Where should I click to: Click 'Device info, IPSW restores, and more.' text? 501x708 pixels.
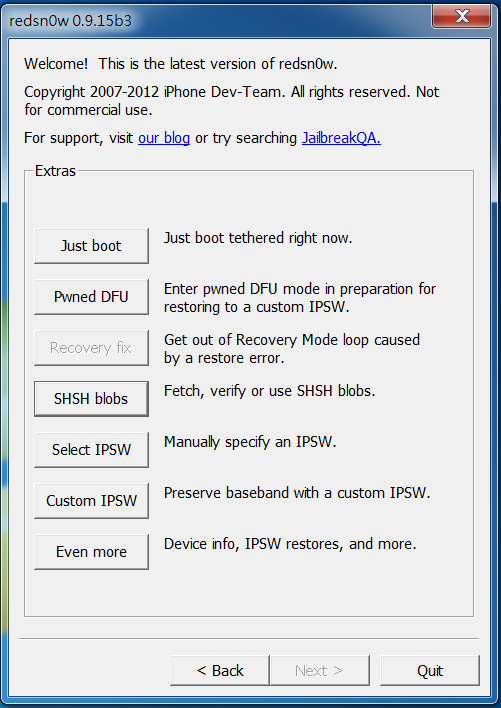290,544
